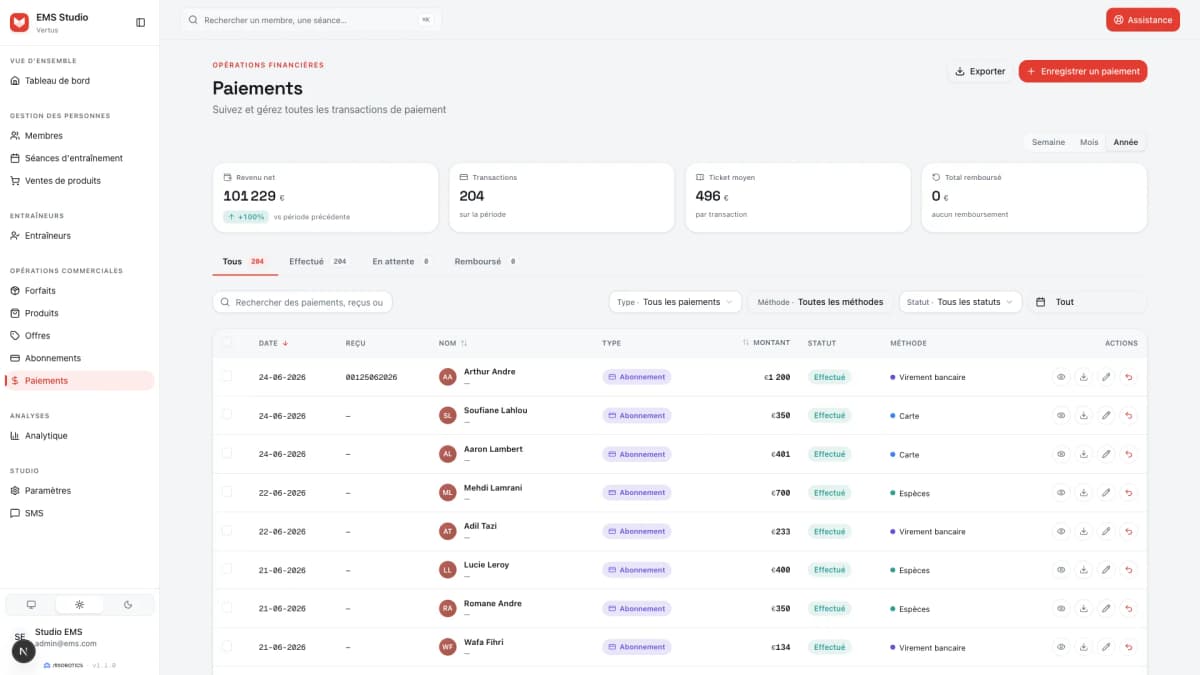The image size is (1200, 675).
Task: Check the Soufiane Lahlou row checkbox
Action: click(x=227, y=414)
